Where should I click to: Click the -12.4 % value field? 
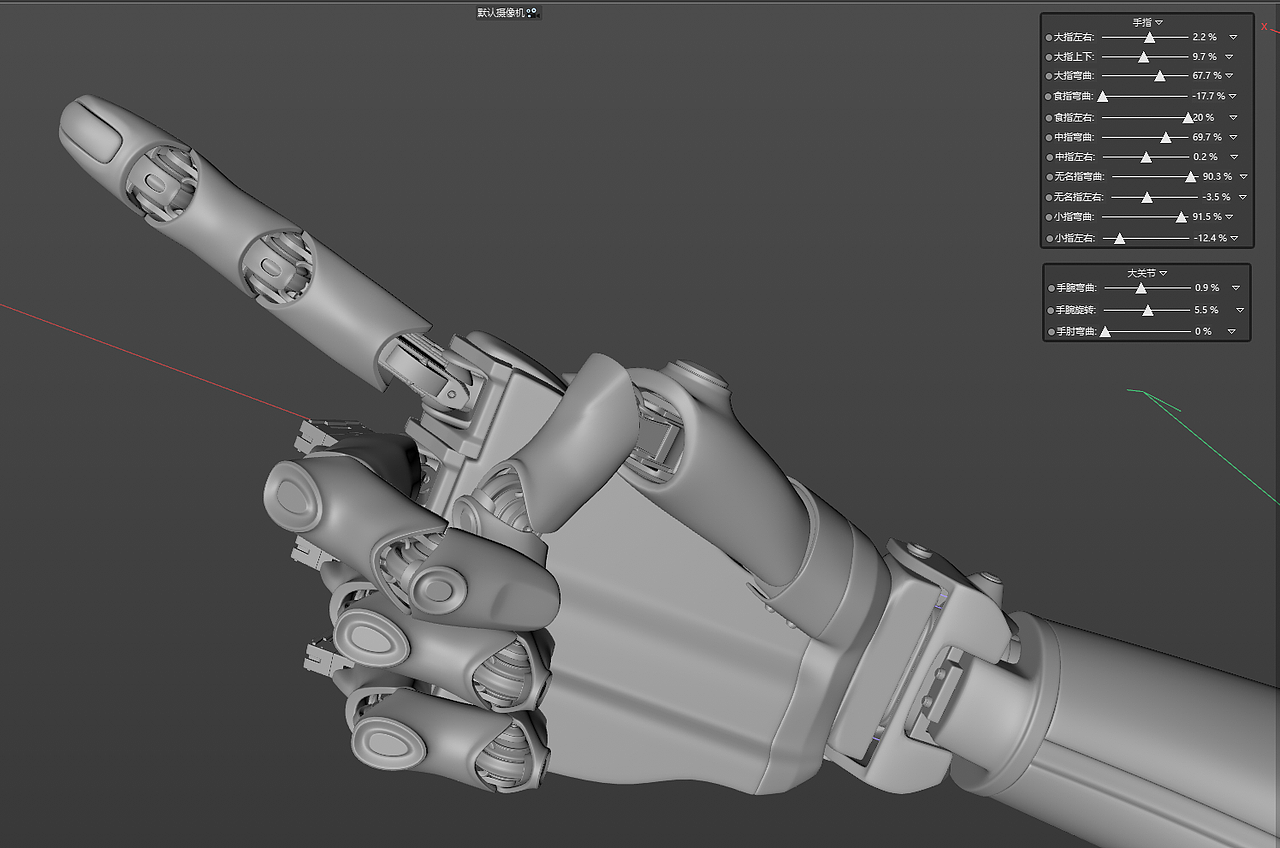1210,239
